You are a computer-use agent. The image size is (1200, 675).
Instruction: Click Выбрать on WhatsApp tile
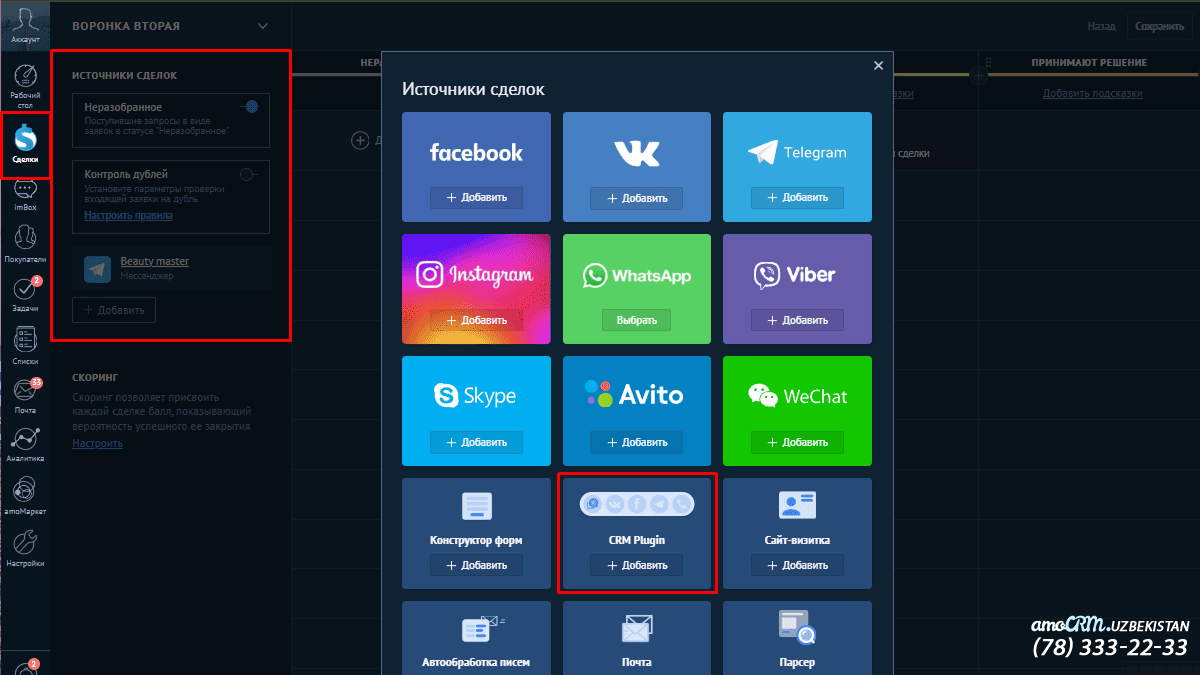coord(636,320)
